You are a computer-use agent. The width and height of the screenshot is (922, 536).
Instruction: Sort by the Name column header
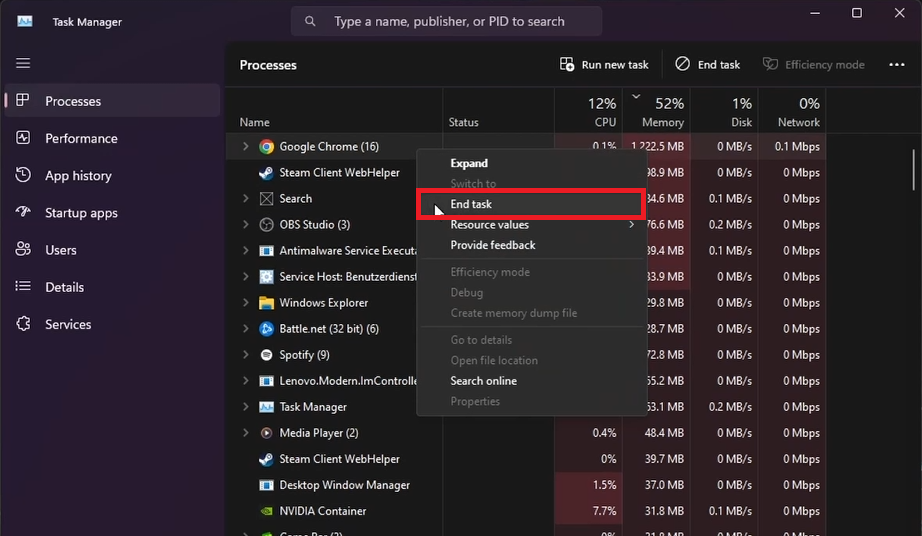(x=334, y=111)
